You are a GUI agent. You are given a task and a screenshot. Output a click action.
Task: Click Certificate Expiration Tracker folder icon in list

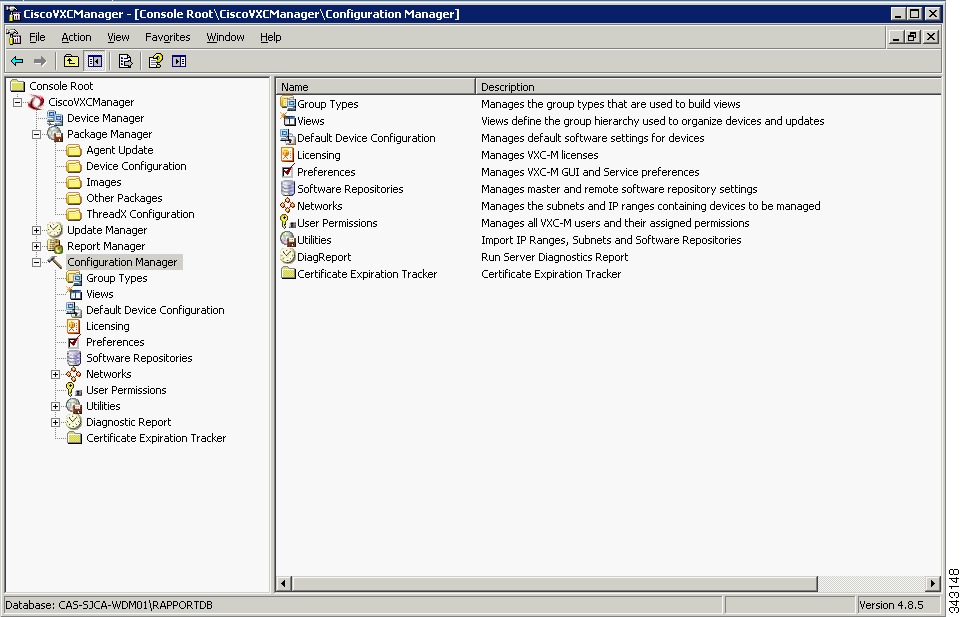point(288,274)
